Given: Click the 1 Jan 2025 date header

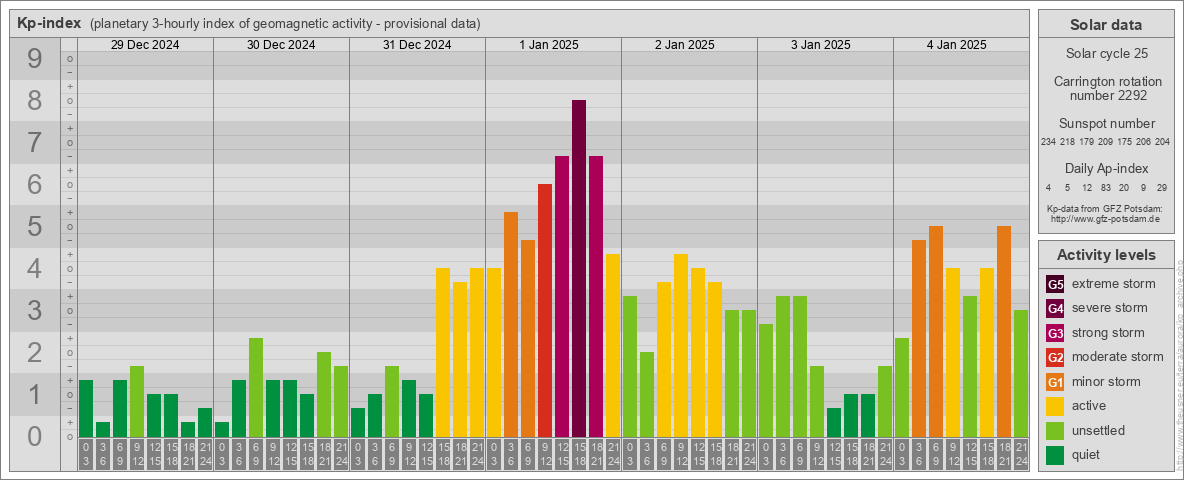Looking at the screenshot, I should click(x=549, y=45).
